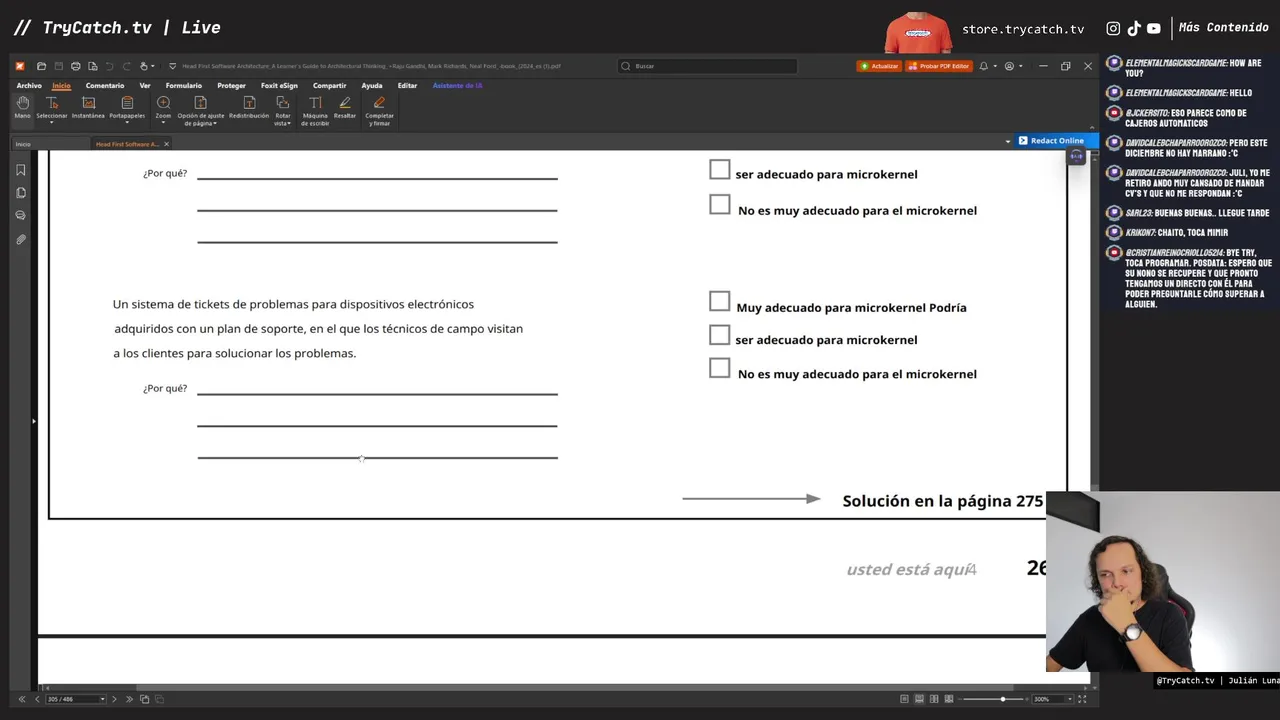
Task: Select the Resaltar highlight tool
Action: pyautogui.click(x=345, y=108)
